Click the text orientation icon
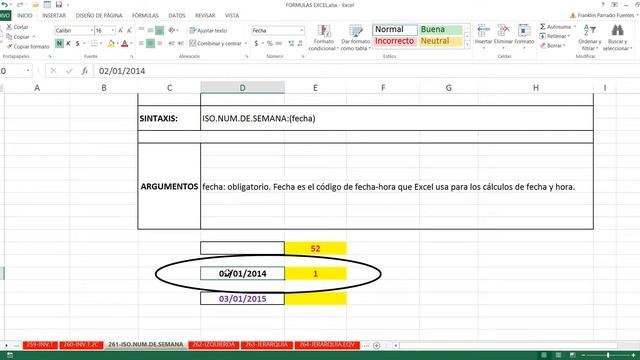 [x=172, y=30]
